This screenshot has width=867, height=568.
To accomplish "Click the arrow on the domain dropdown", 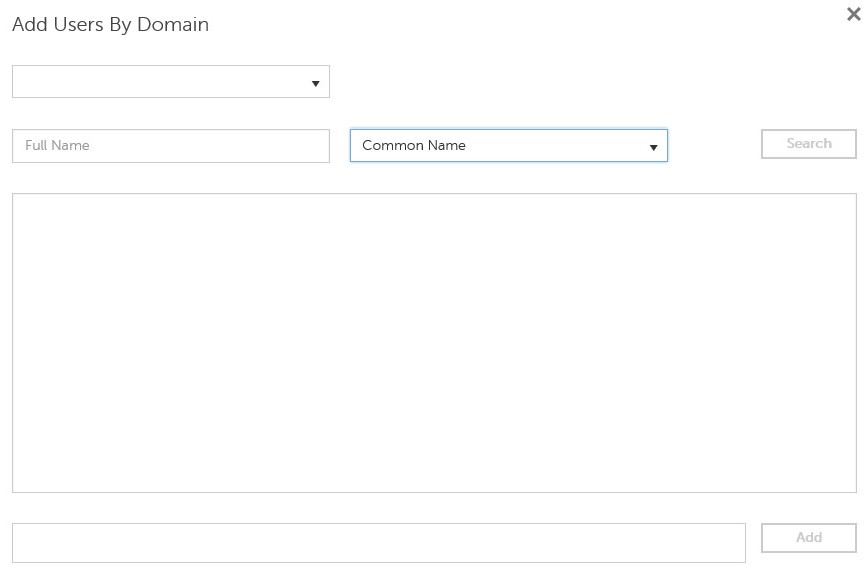I will 315,83.
